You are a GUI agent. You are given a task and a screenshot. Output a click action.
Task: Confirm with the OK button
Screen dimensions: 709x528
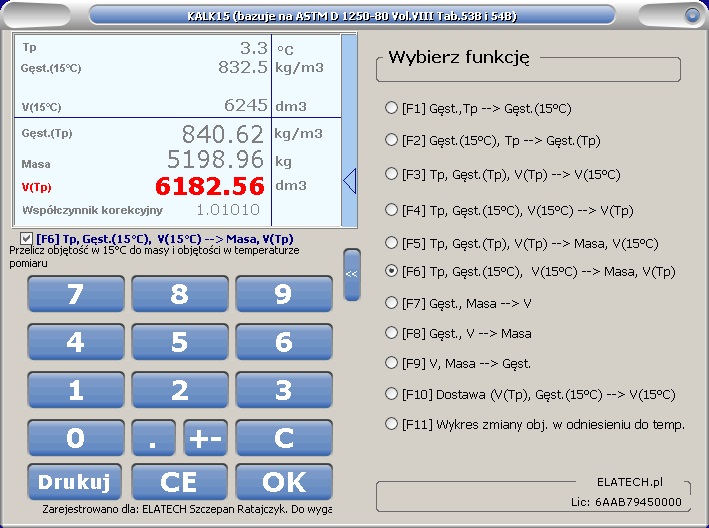[x=284, y=482]
